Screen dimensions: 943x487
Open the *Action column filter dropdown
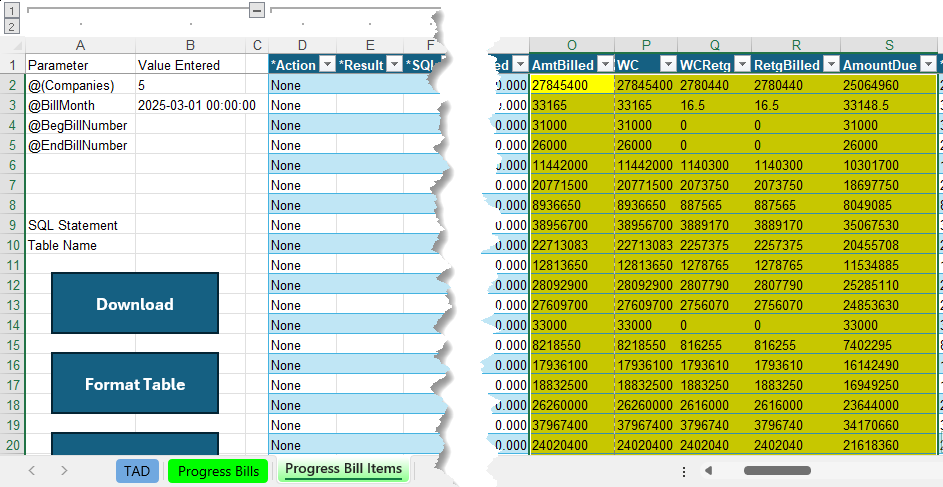click(x=327, y=64)
